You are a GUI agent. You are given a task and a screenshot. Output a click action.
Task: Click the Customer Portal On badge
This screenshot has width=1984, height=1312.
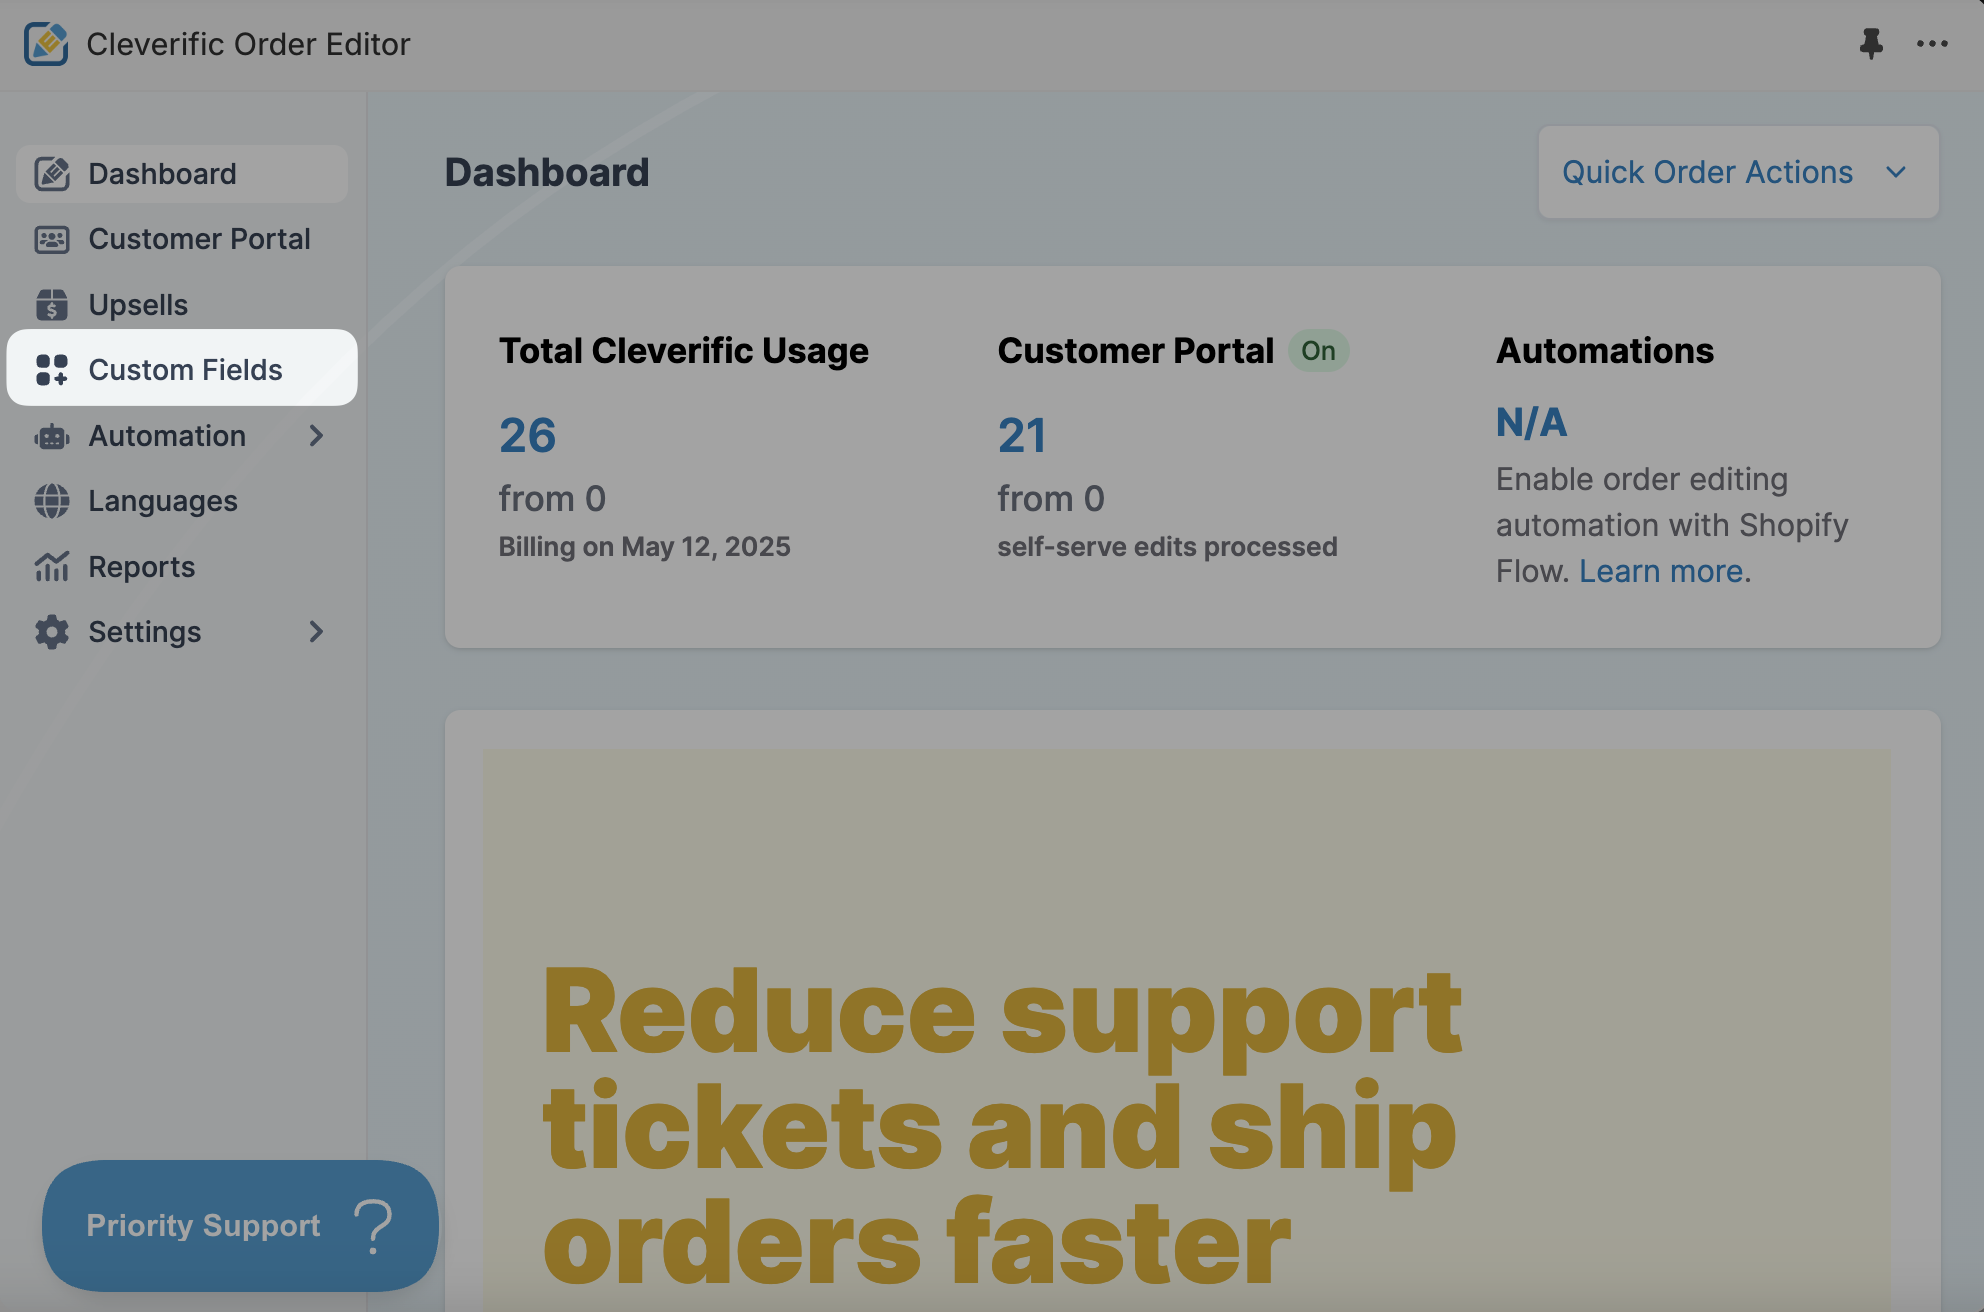point(1318,351)
